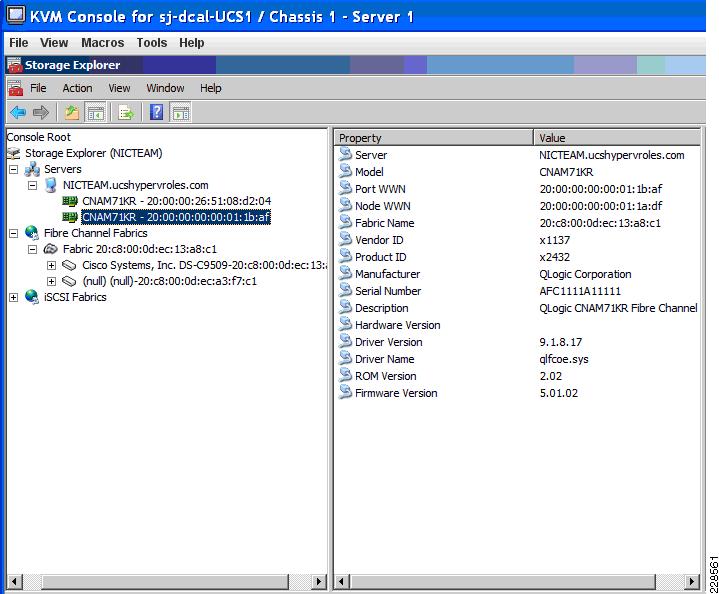Open the Storage Explorer File menu
Image resolution: width=719 pixels, height=594 pixels.
click(x=38, y=88)
